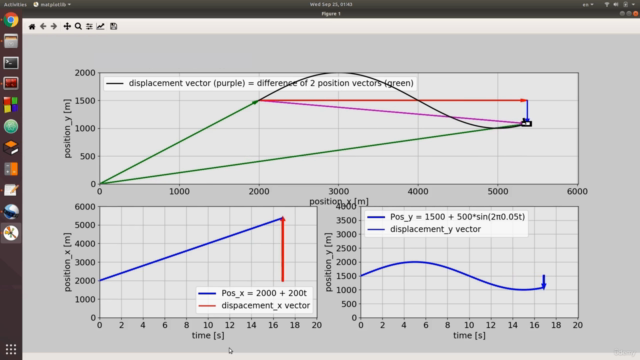Open the en keyboard layout dropdown
Image resolution: width=640 pixels, height=360 pixels.
[588, 4]
